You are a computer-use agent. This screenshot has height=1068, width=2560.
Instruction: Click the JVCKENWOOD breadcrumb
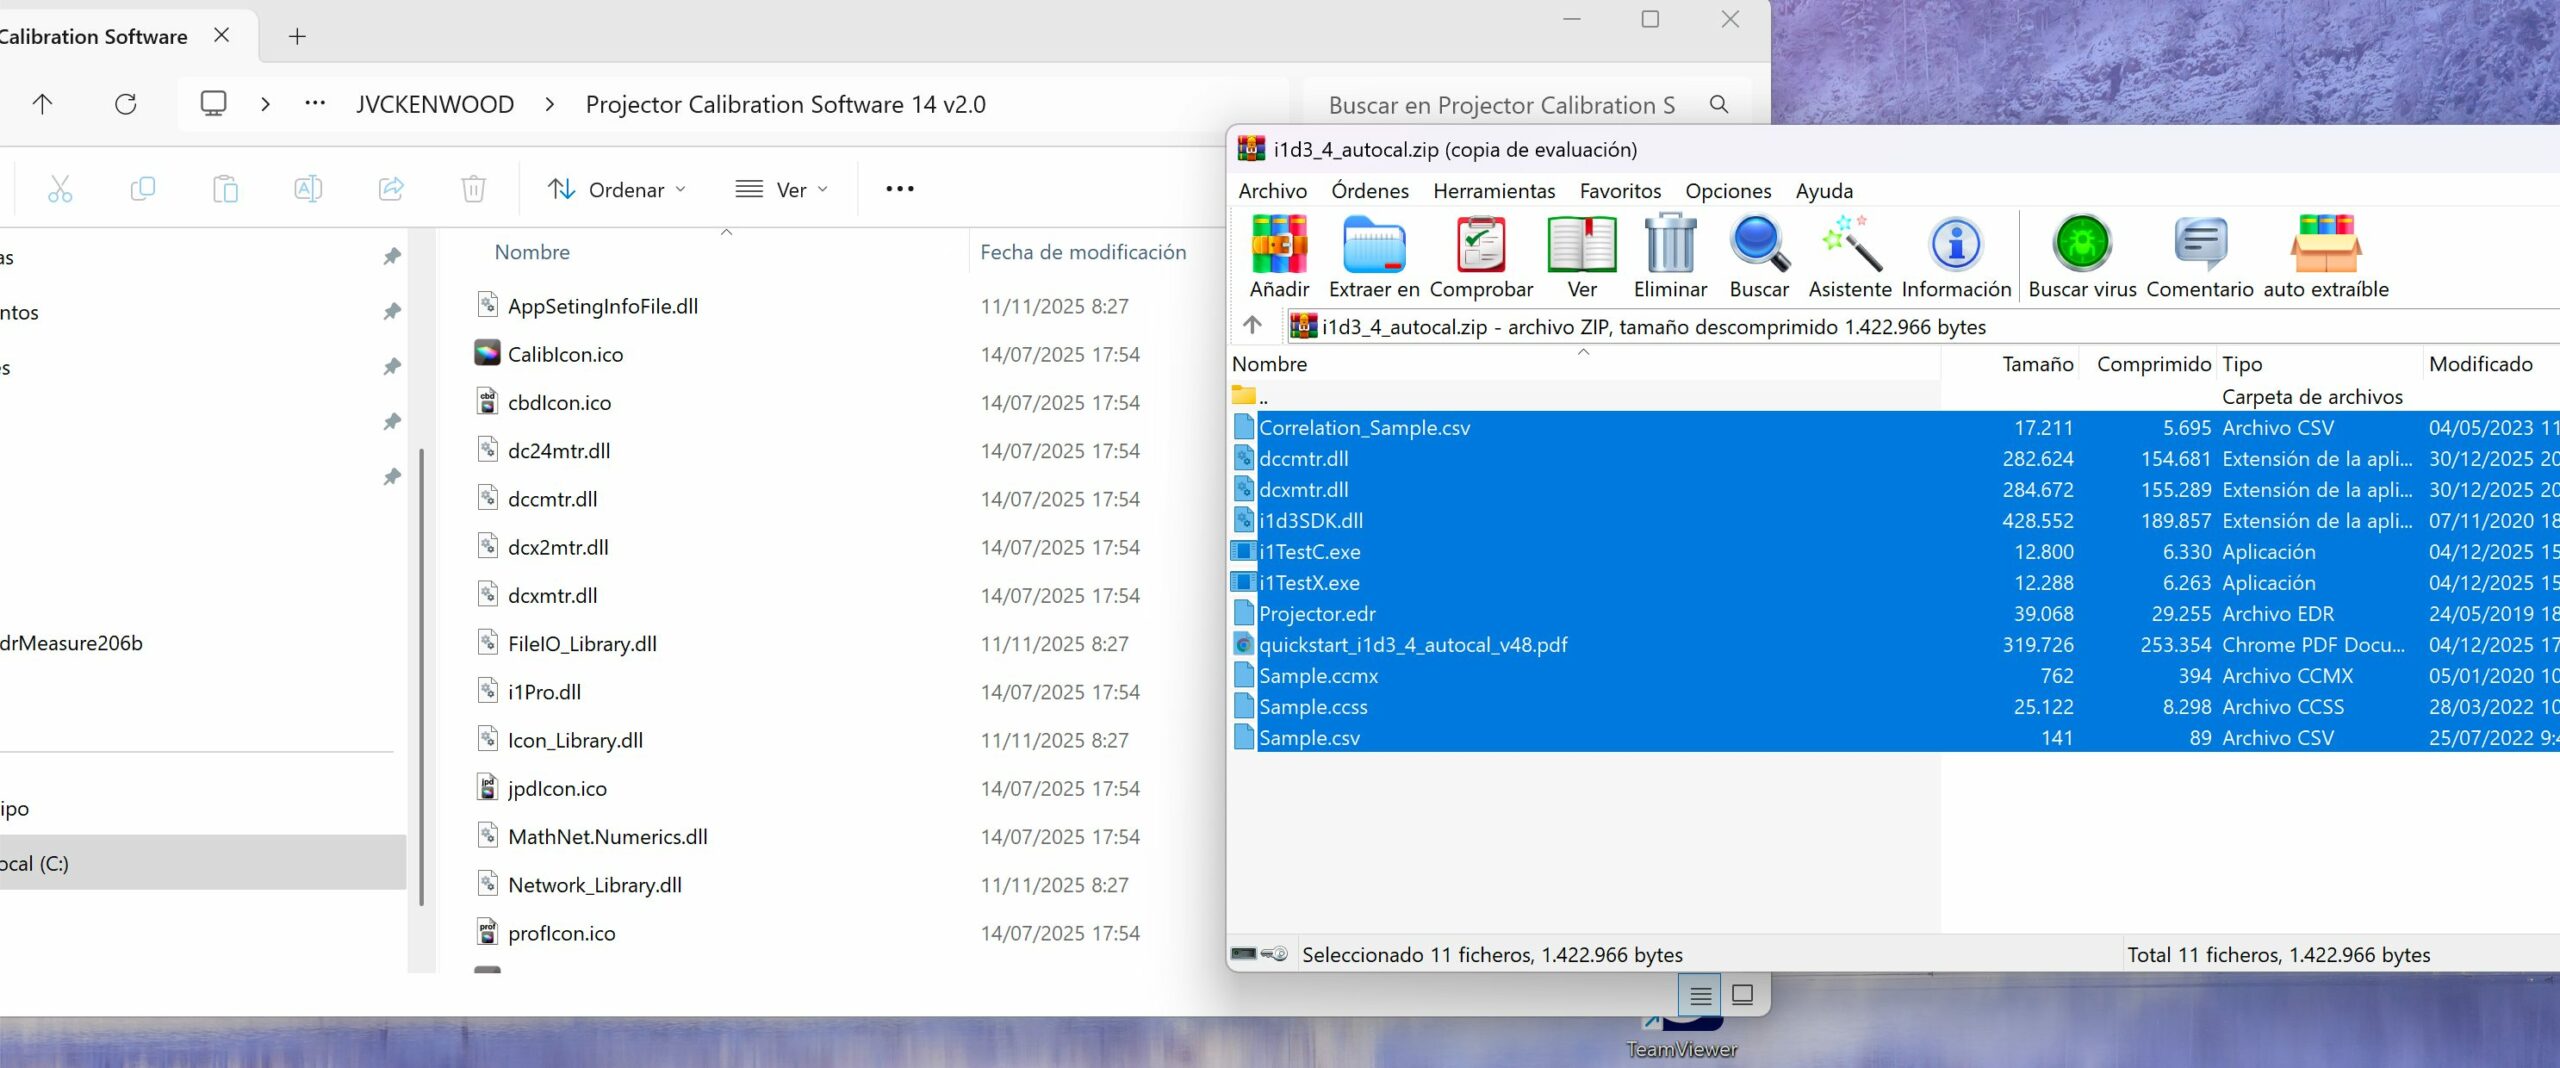(x=435, y=104)
